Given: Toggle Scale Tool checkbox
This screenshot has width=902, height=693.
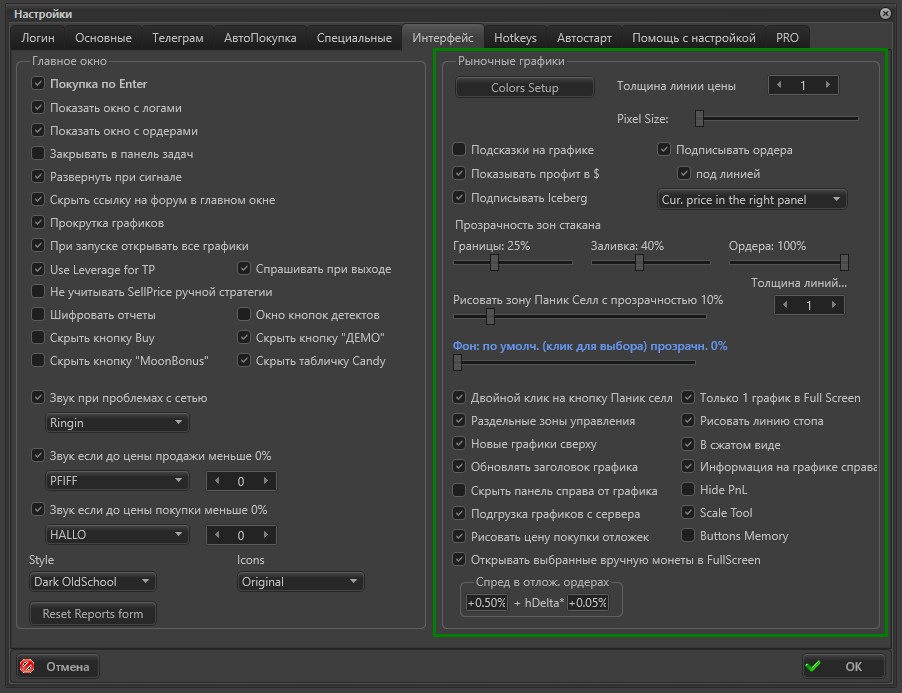Looking at the screenshot, I should 688,512.
